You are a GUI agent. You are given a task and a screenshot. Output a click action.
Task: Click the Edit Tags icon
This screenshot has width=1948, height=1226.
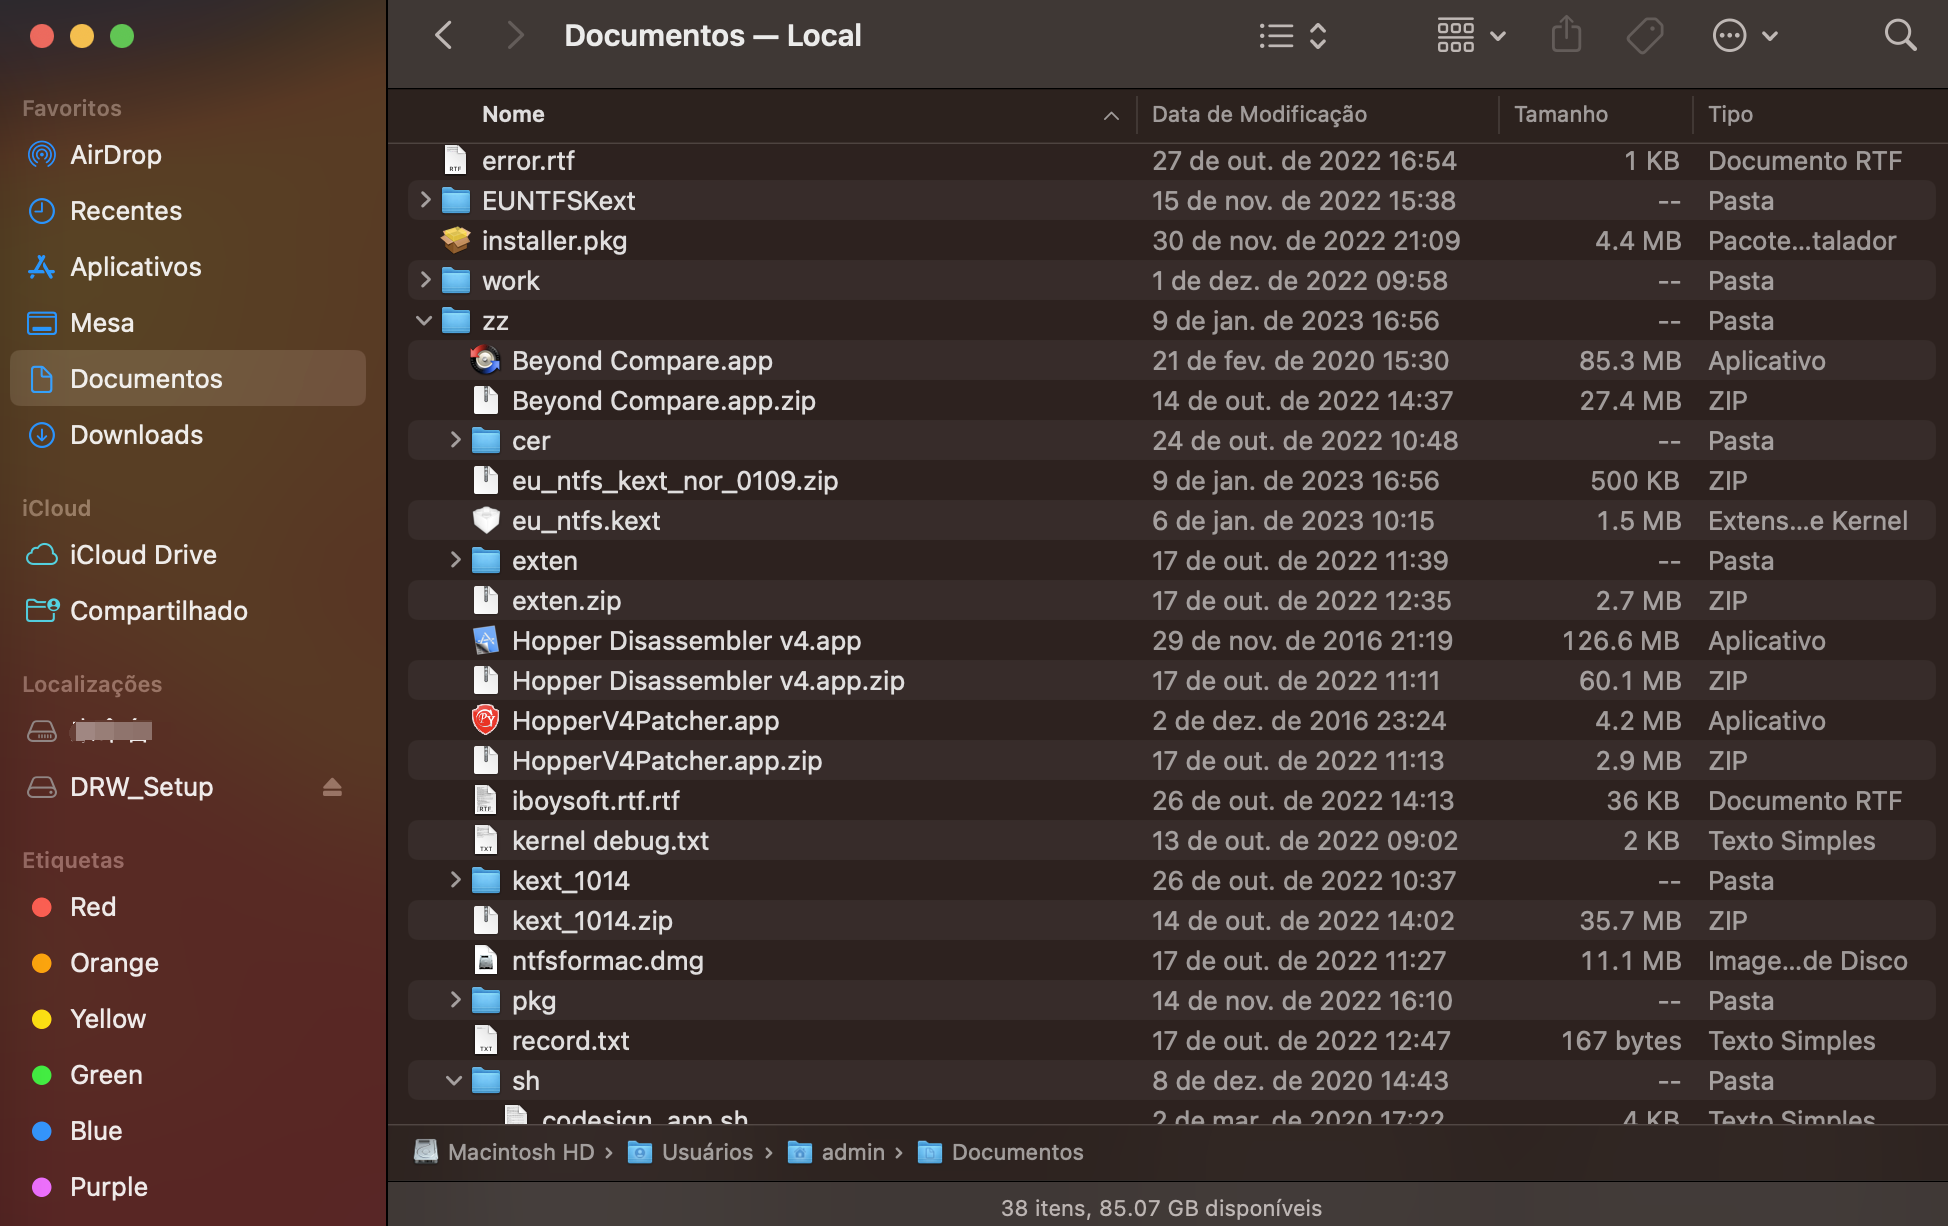[x=1645, y=36]
